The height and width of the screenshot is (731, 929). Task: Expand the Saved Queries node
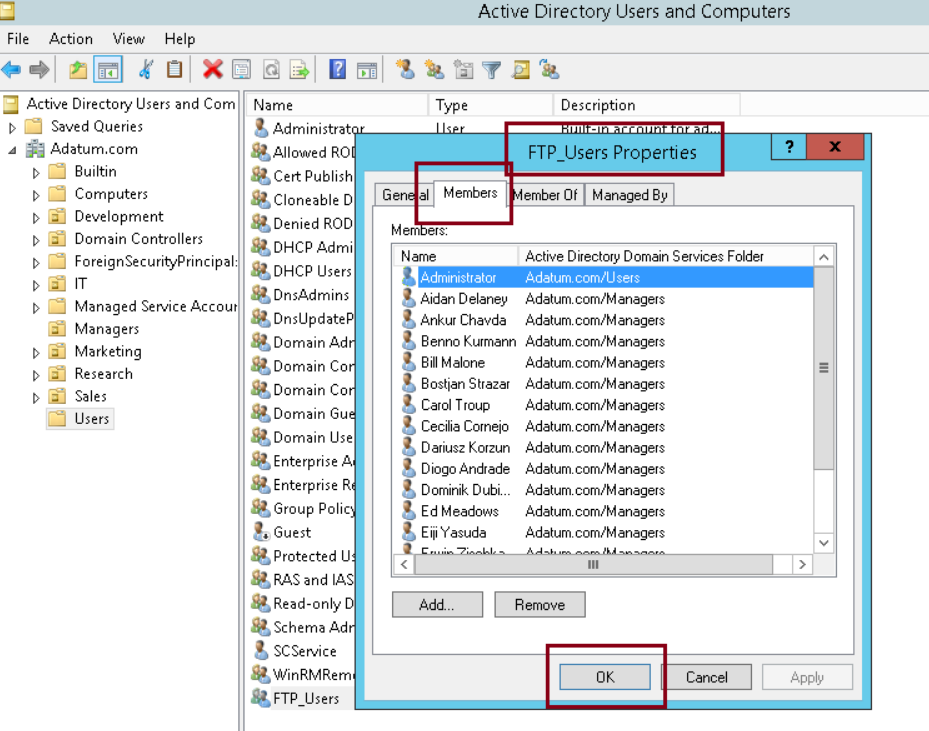pos(12,127)
